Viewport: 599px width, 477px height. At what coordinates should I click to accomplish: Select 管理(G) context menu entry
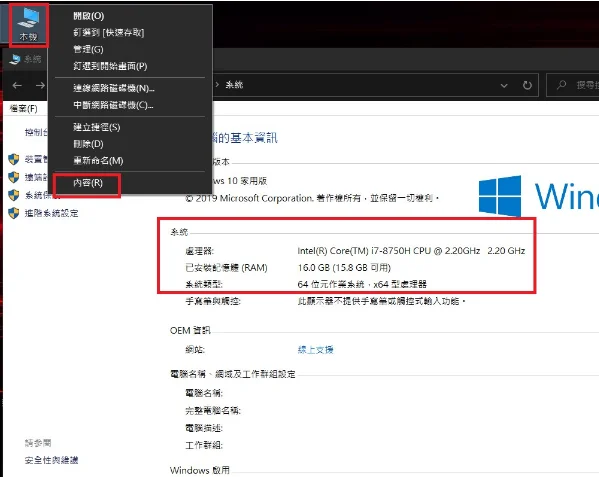coord(88,49)
